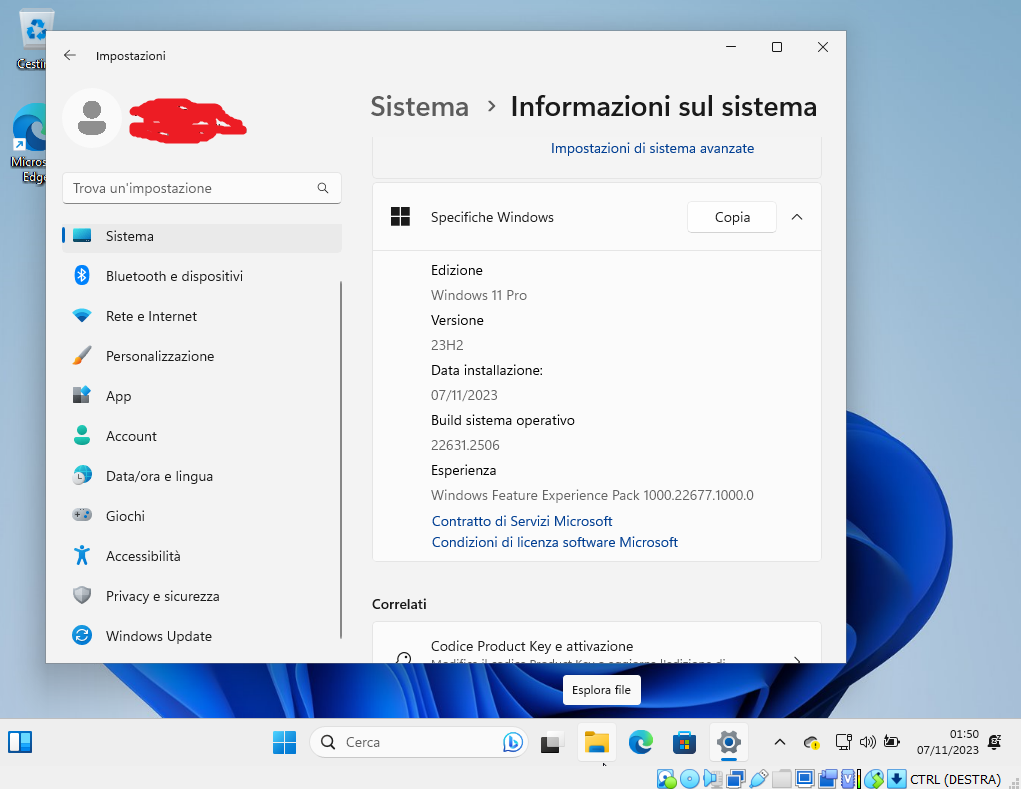Open the clock showing 01:50
Screen dimensions: 1021x789
point(947,742)
